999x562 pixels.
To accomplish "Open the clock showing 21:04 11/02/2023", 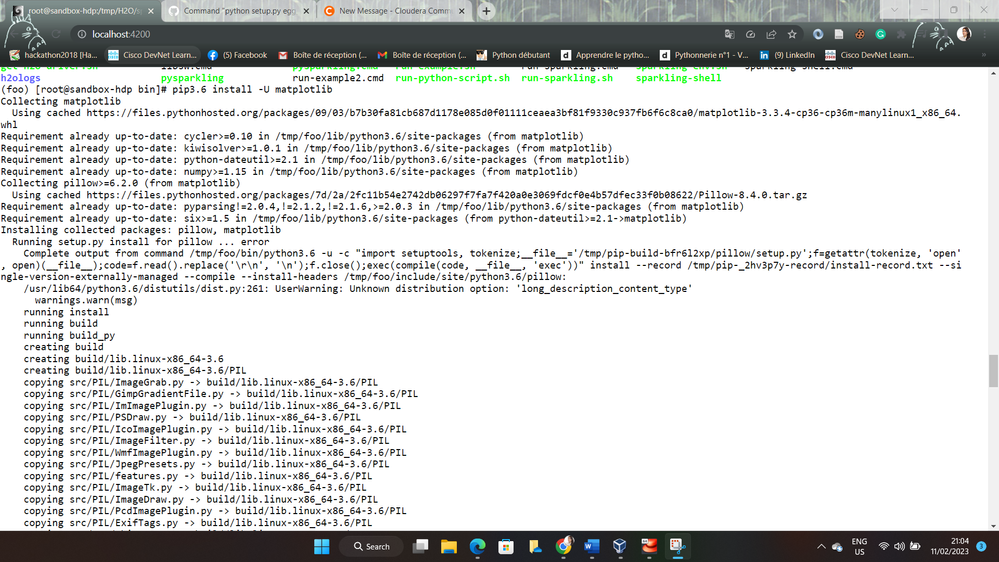I will pos(949,547).
